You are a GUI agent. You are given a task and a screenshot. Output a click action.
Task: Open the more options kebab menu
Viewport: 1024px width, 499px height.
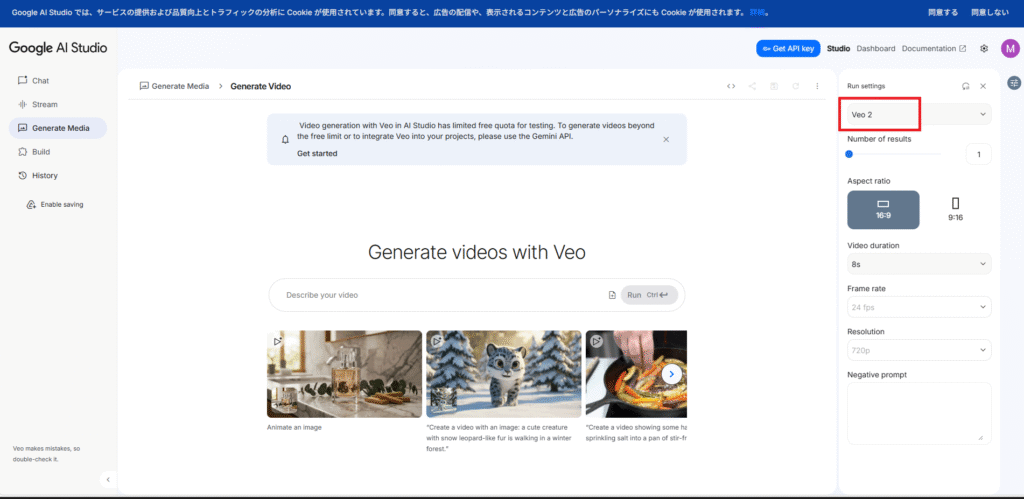pos(817,86)
